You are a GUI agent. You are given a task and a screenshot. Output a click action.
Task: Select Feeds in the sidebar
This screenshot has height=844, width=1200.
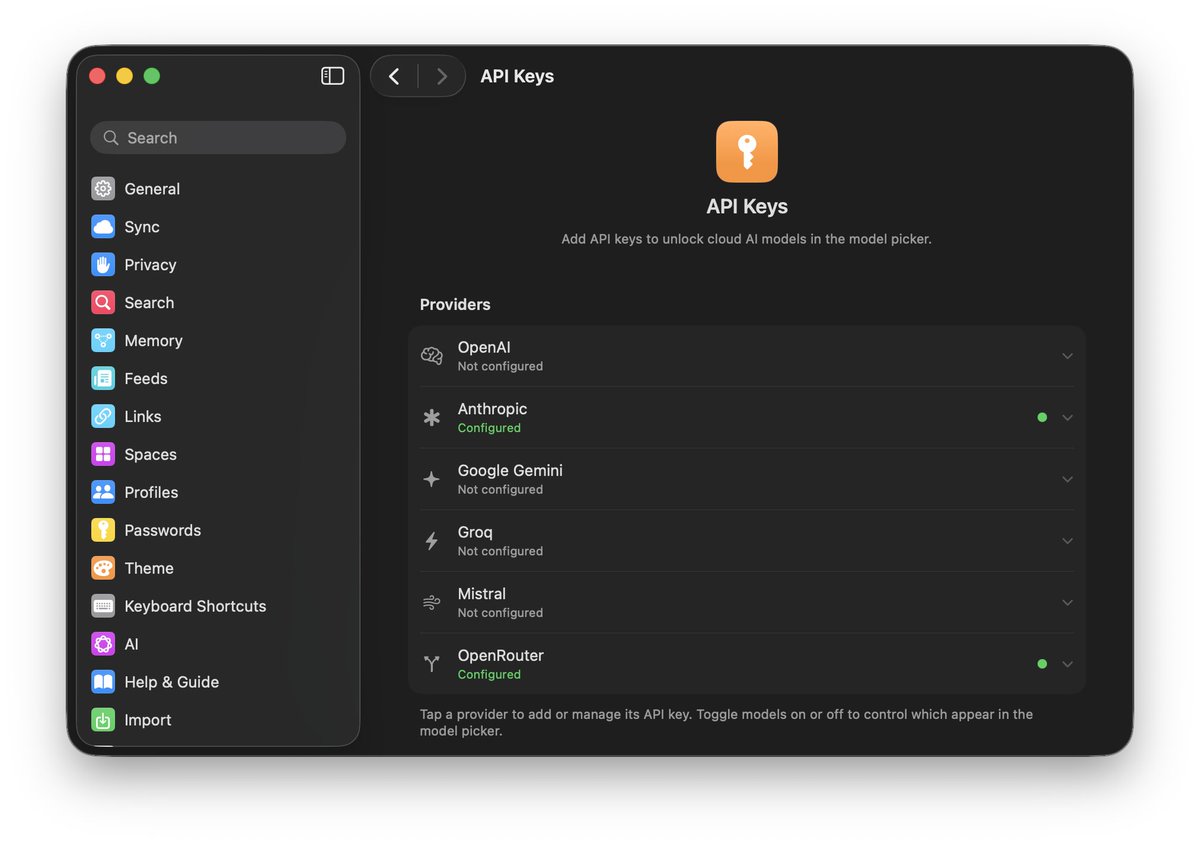(x=218, y=379)
